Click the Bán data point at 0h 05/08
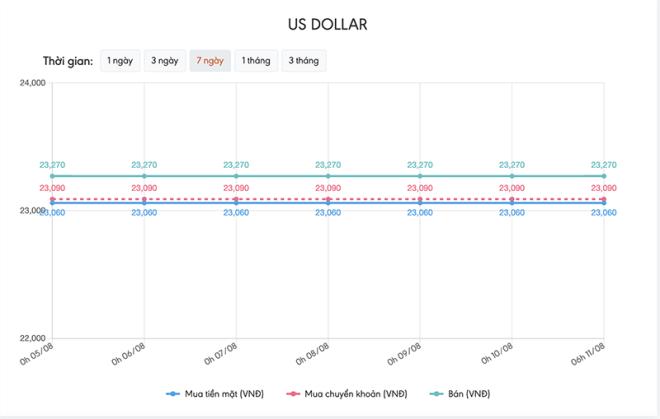Image resolution: width=660 pixels, height=419 pixels. click(52, 176)
